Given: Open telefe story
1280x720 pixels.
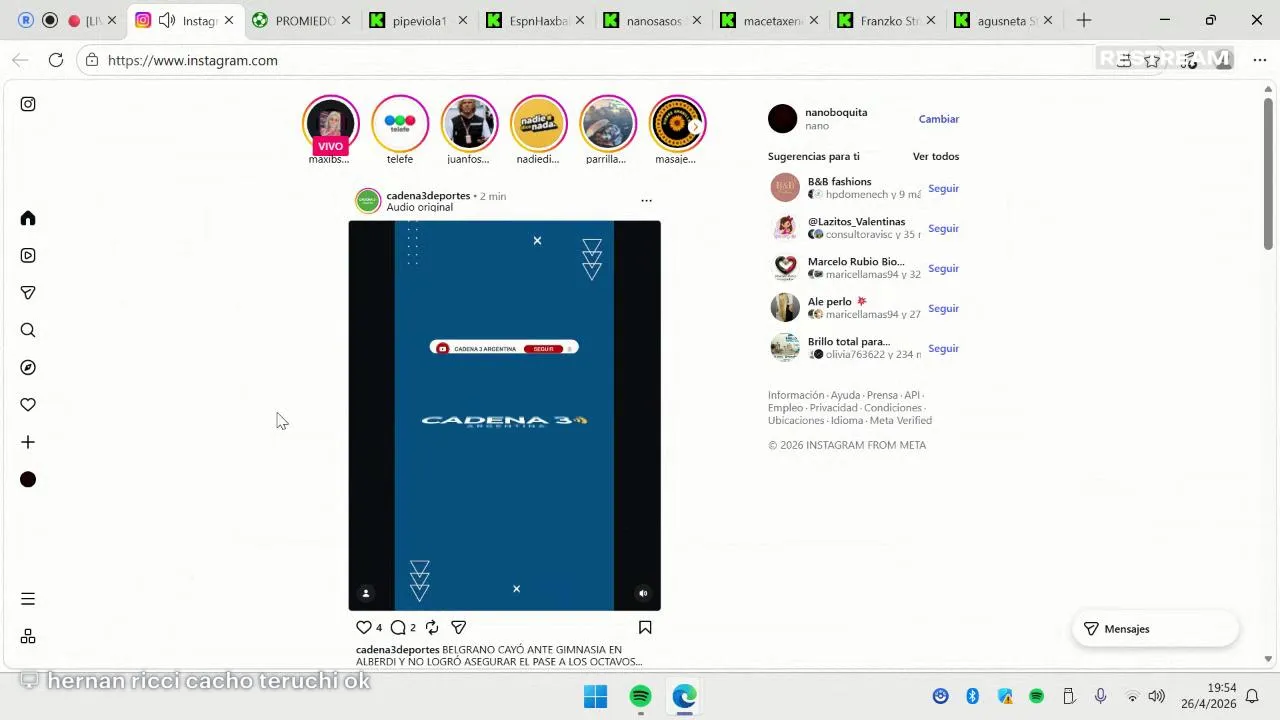Looking at the screenshot, I should coord(400,124).
